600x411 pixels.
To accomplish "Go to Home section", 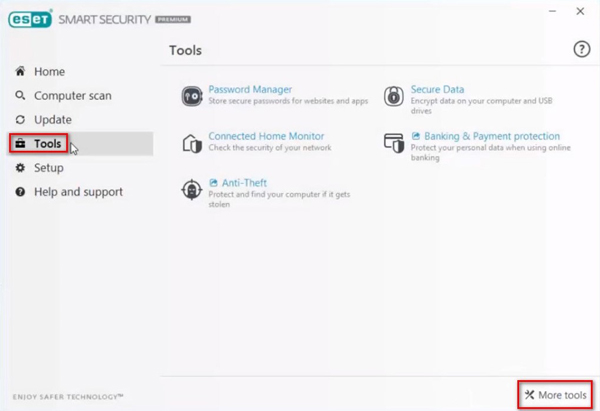I will (49, 72).
